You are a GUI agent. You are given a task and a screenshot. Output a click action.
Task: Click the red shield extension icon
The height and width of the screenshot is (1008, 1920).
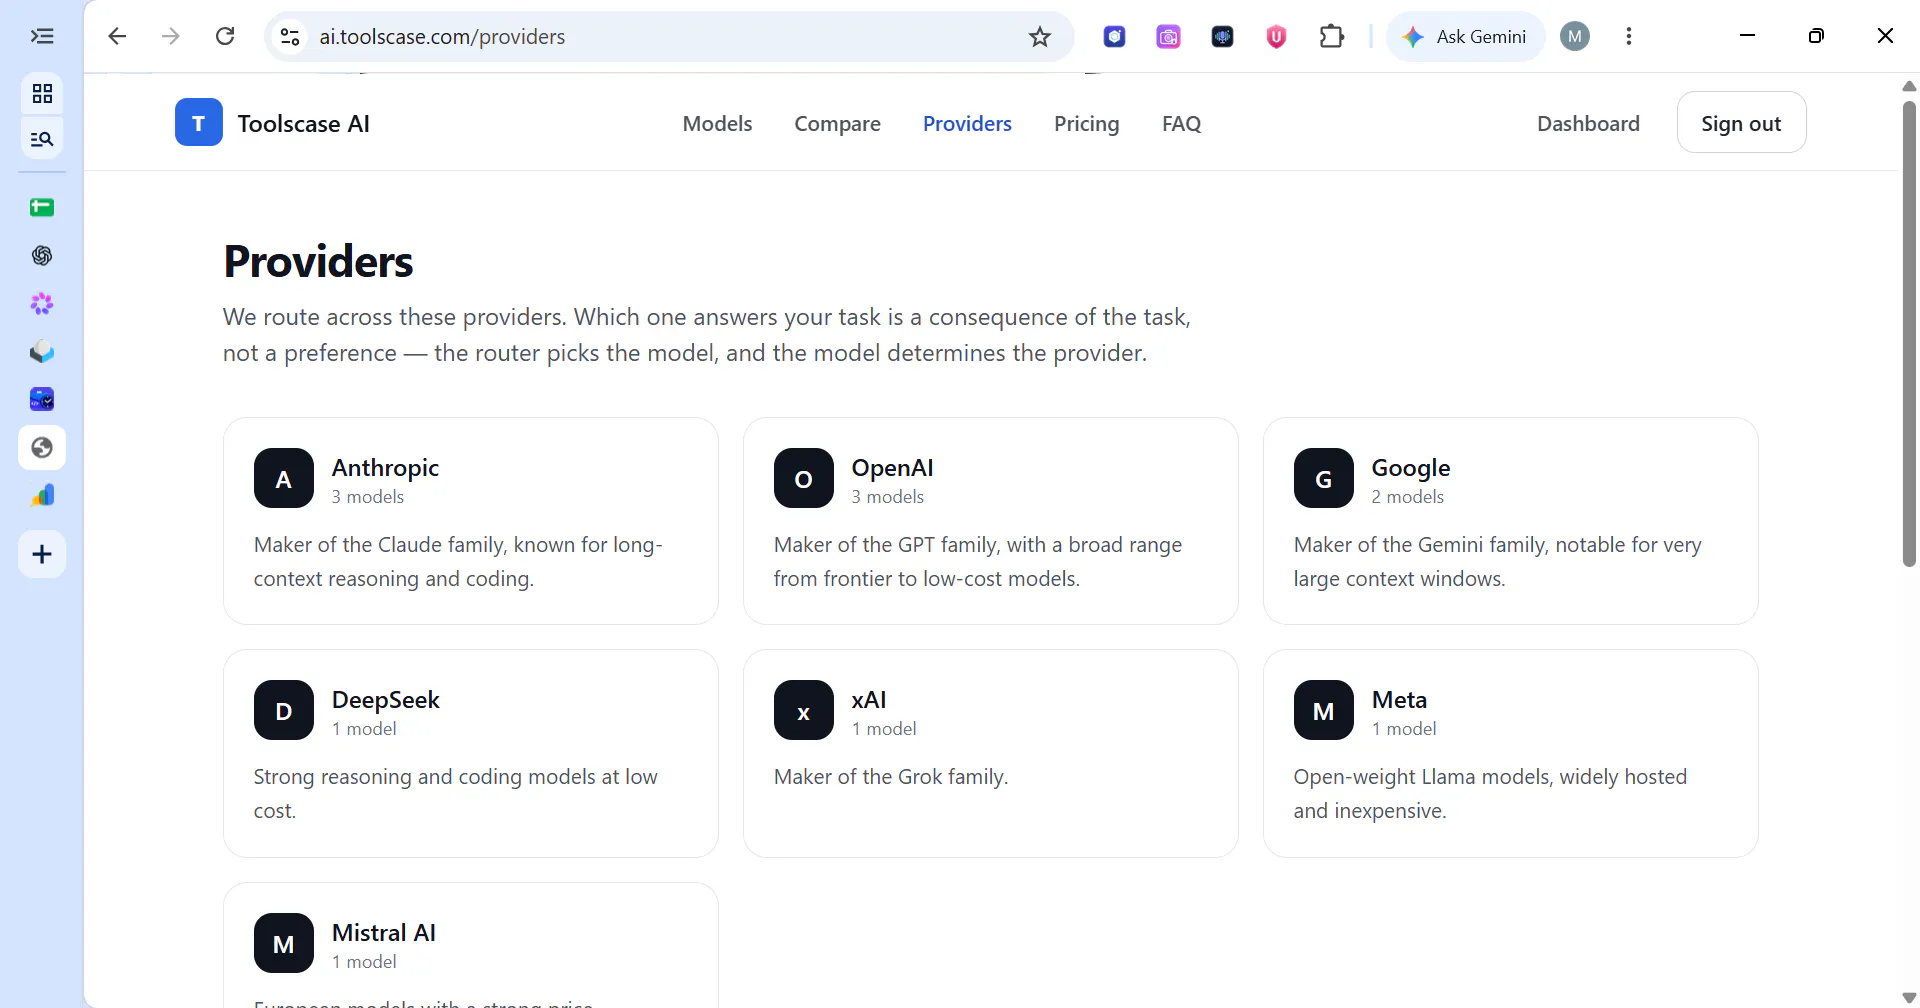click(1276, 37)
